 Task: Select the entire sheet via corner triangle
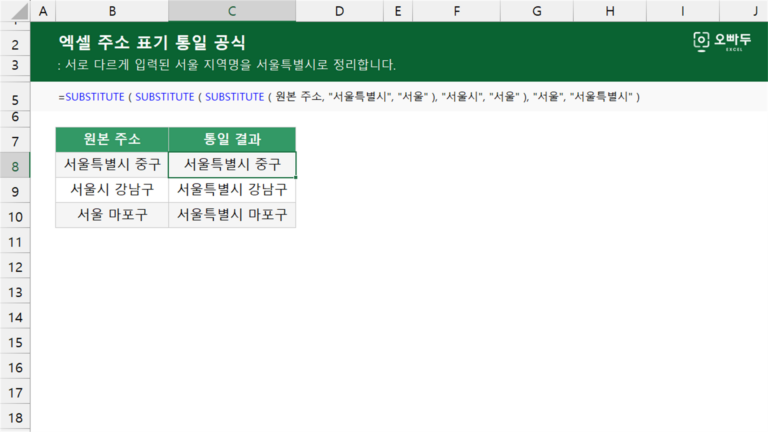coord(16,11)
